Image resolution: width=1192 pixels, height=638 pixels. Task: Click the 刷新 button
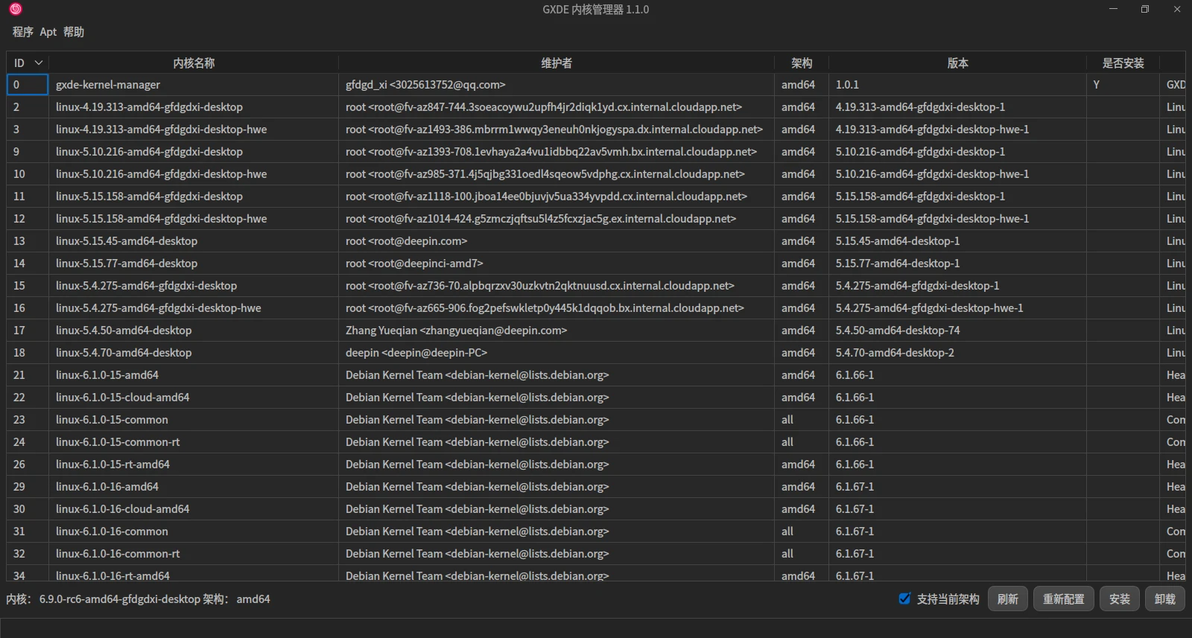point(1007,599)
